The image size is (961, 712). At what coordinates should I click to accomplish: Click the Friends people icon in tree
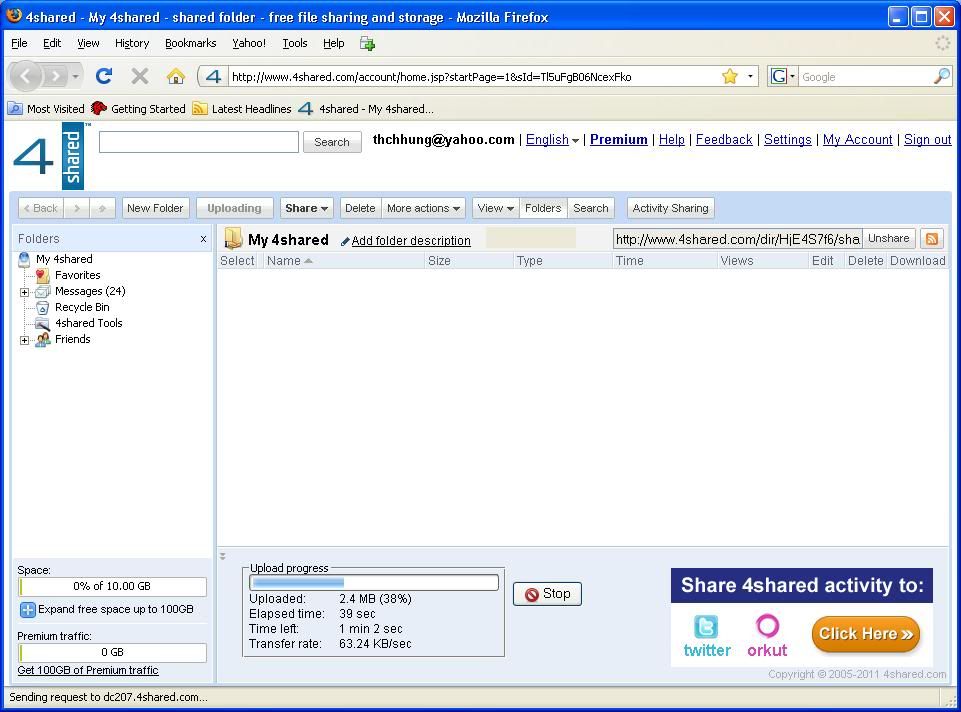click(42, 339)
